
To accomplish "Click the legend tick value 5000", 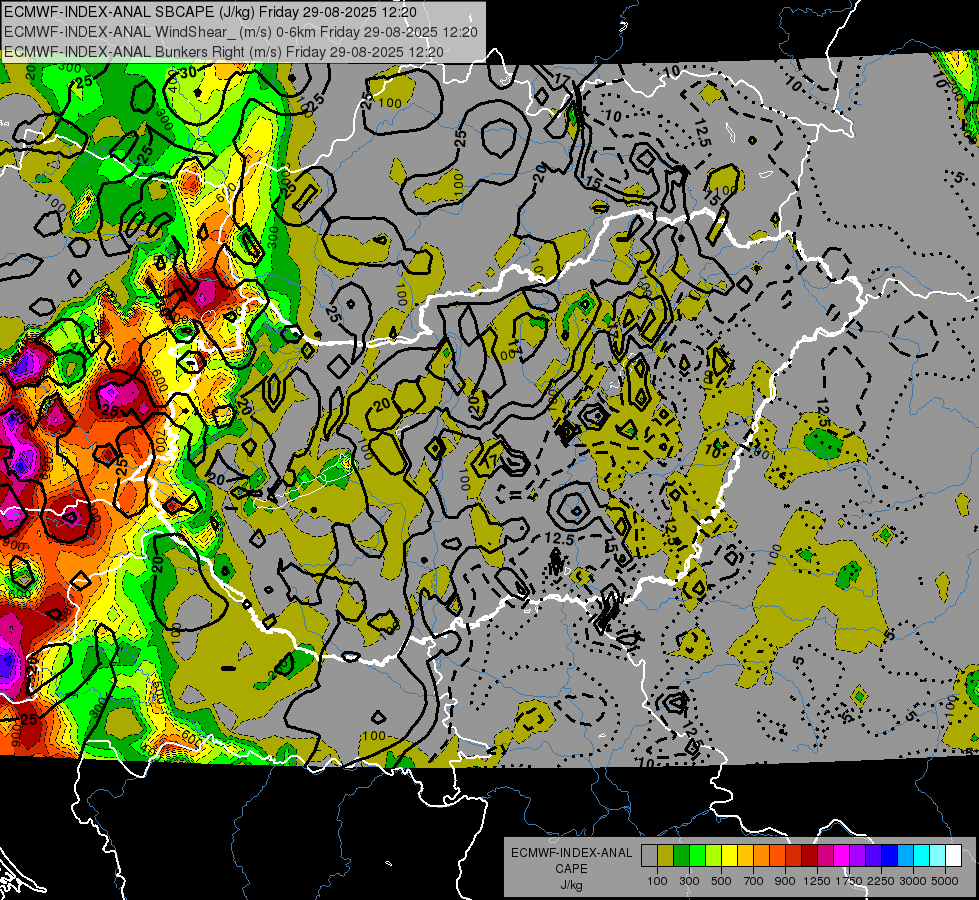I will (x=945, y=881).
